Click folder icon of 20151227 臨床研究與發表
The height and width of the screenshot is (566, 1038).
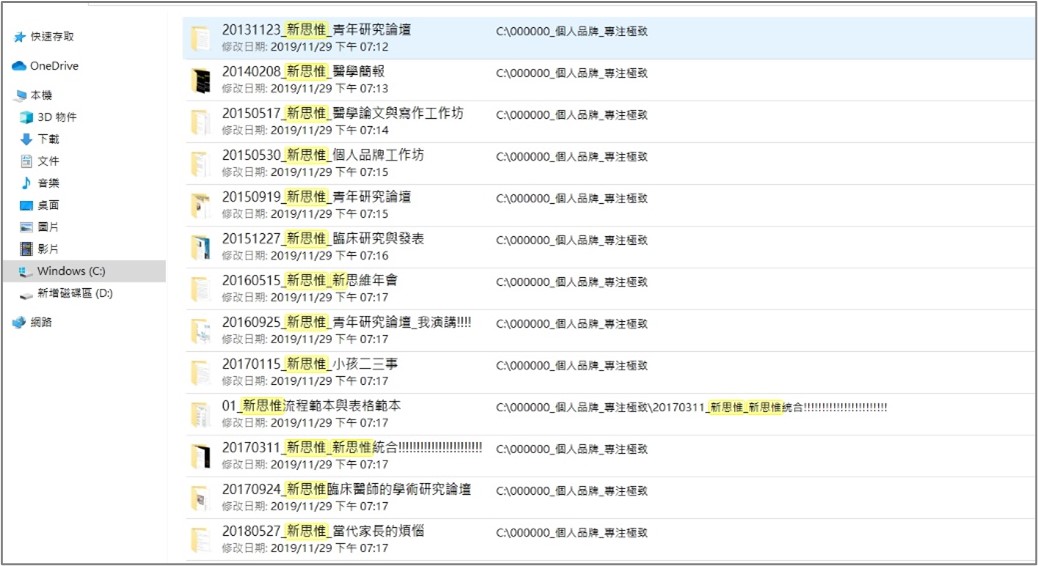coord(200,247)
